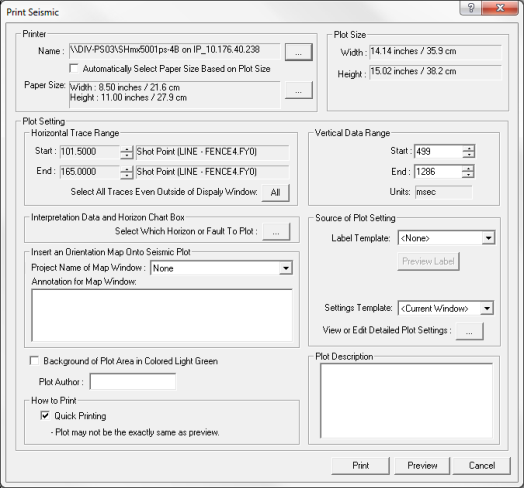Open printer name browse button
The width and height of the screenshot is (524, 488).
[298, 52]
